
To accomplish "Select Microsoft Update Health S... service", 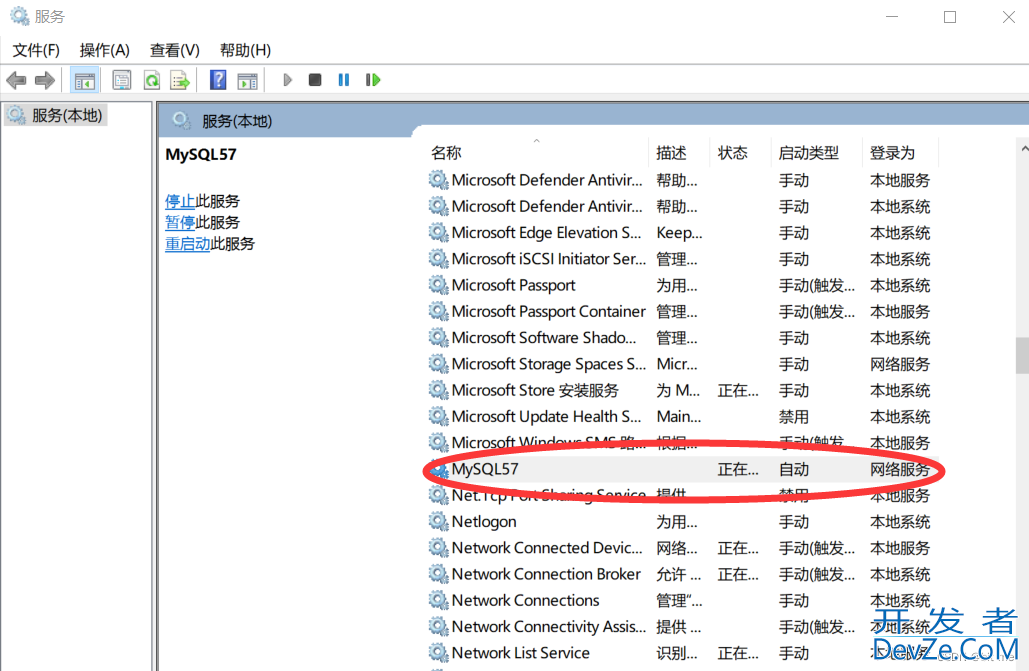I will [682, 416].
